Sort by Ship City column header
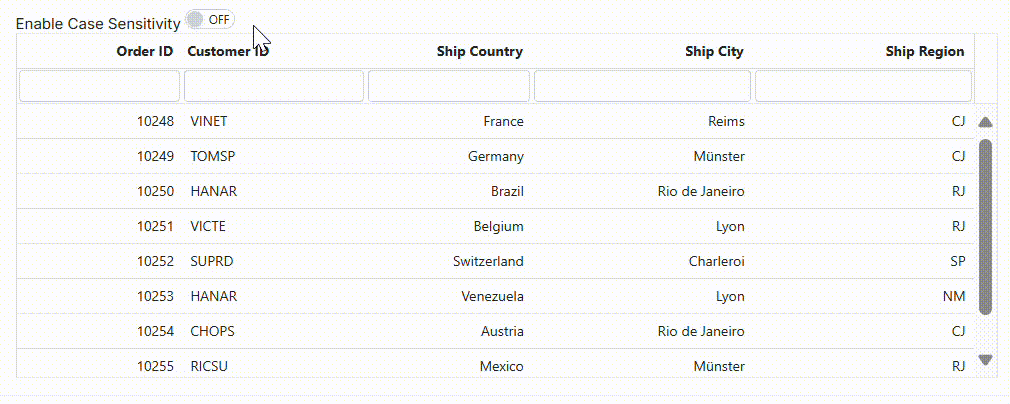 point(714,52)
